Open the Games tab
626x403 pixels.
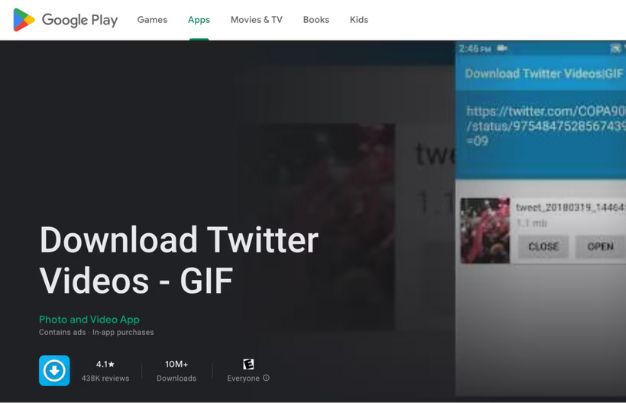(x=152, y=20)
